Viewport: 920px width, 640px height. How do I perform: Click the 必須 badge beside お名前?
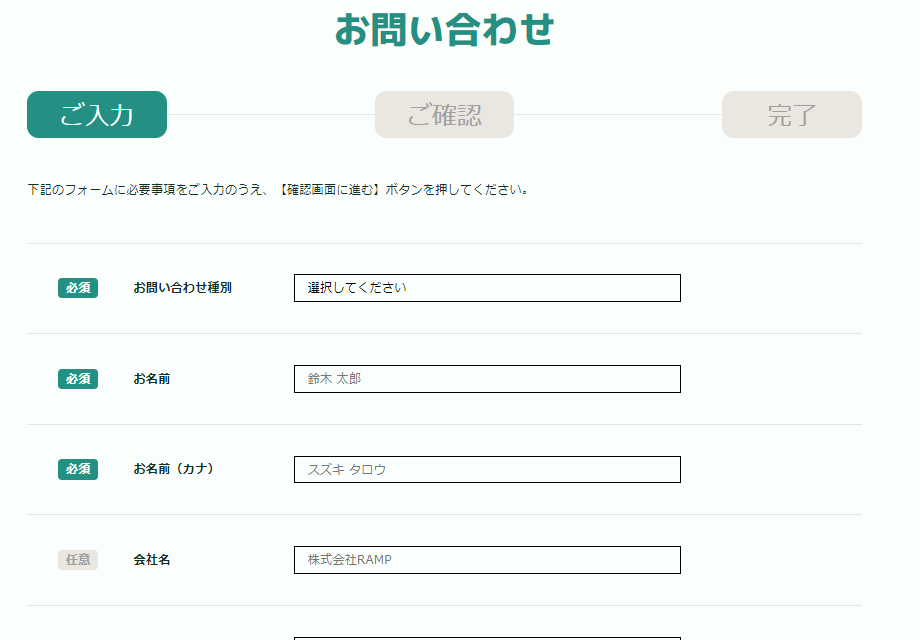coord(78,379)
